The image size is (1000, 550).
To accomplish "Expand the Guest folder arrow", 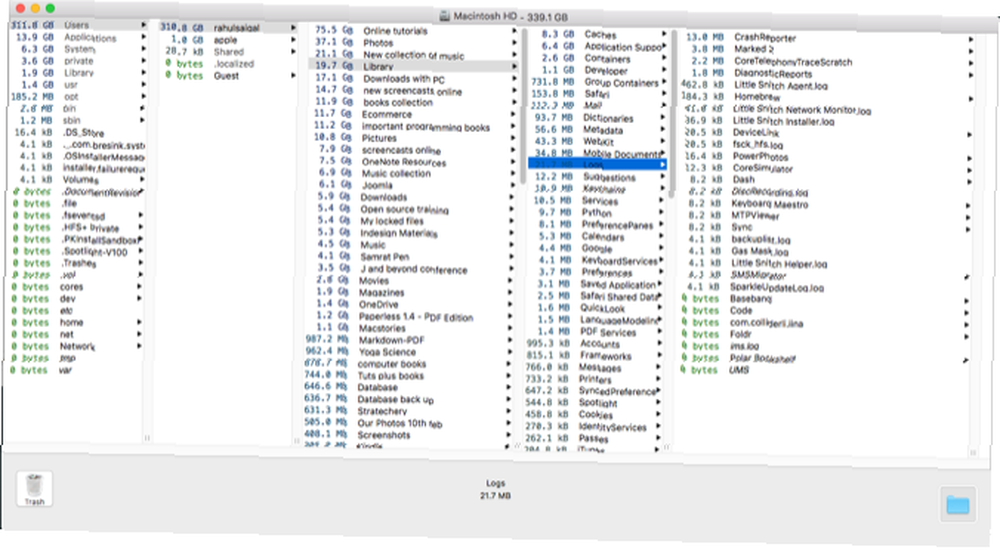I will pyautogui.click(x=293, y=76).
